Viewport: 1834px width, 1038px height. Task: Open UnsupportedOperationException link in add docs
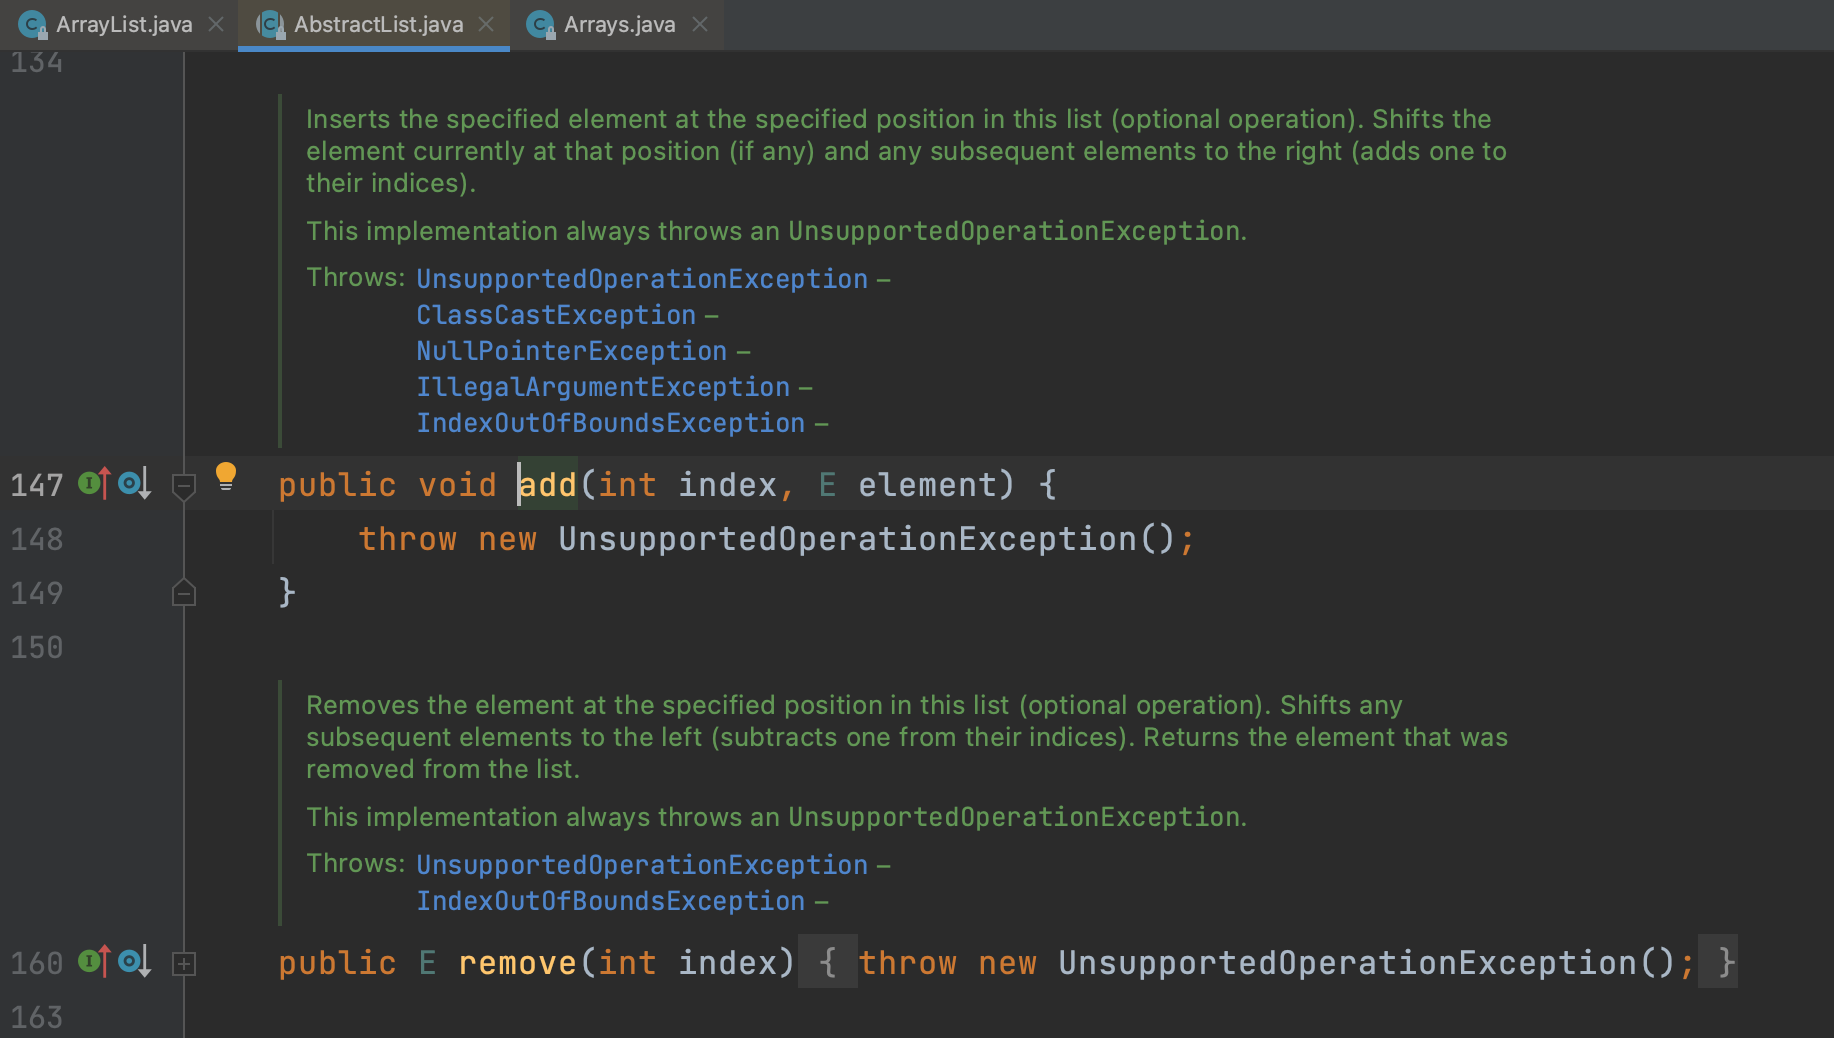tap(642, 279)
